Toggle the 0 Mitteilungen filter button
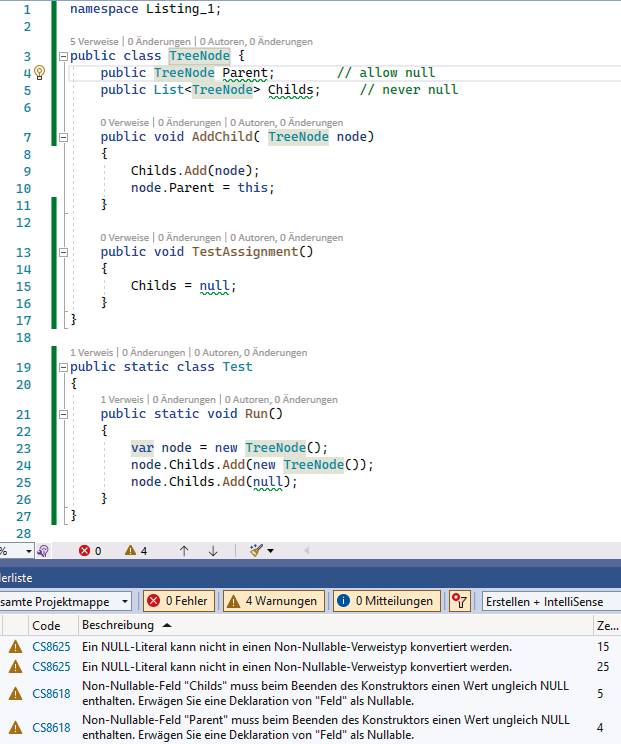621x744 pixels. pyautogui.click(x=387, y=601)
